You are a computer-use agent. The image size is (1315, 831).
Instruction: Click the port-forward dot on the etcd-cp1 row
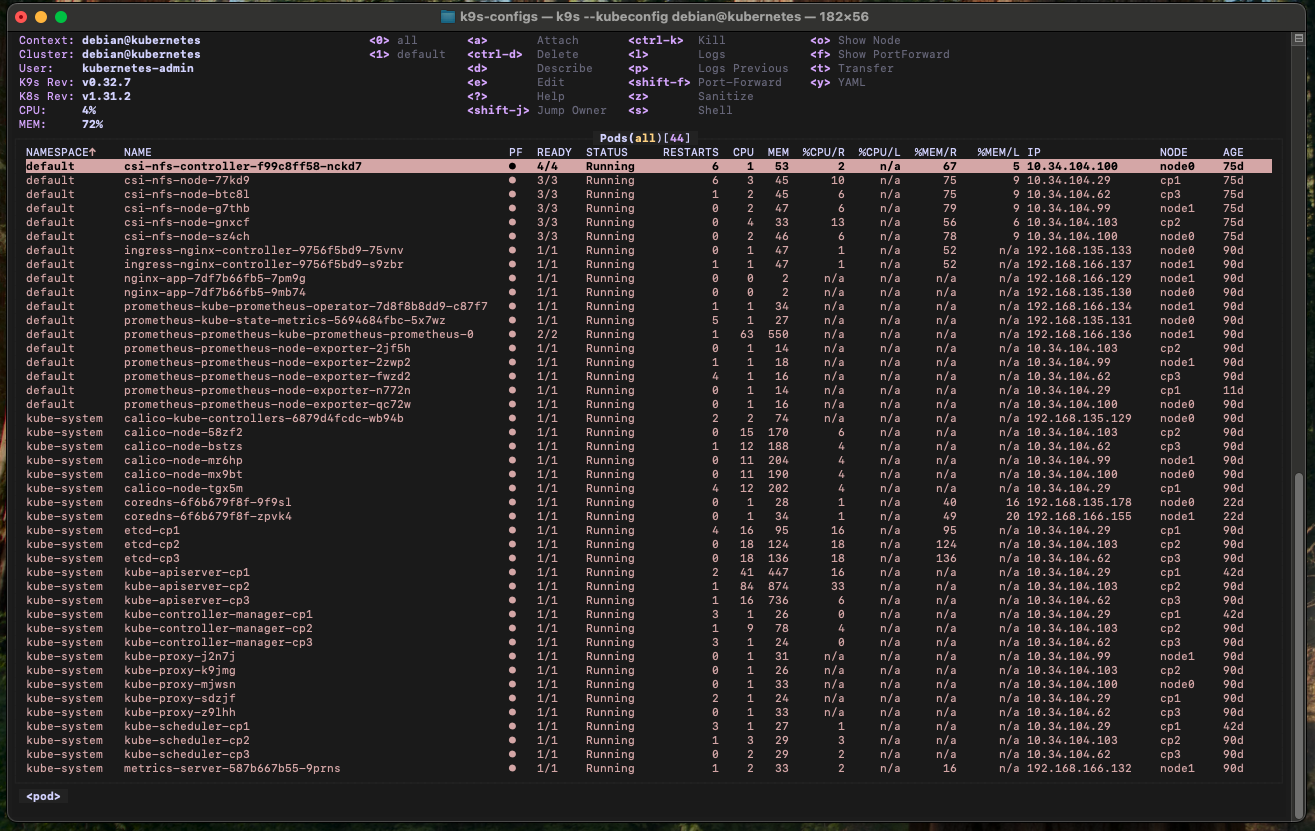[x=513, y=530]
